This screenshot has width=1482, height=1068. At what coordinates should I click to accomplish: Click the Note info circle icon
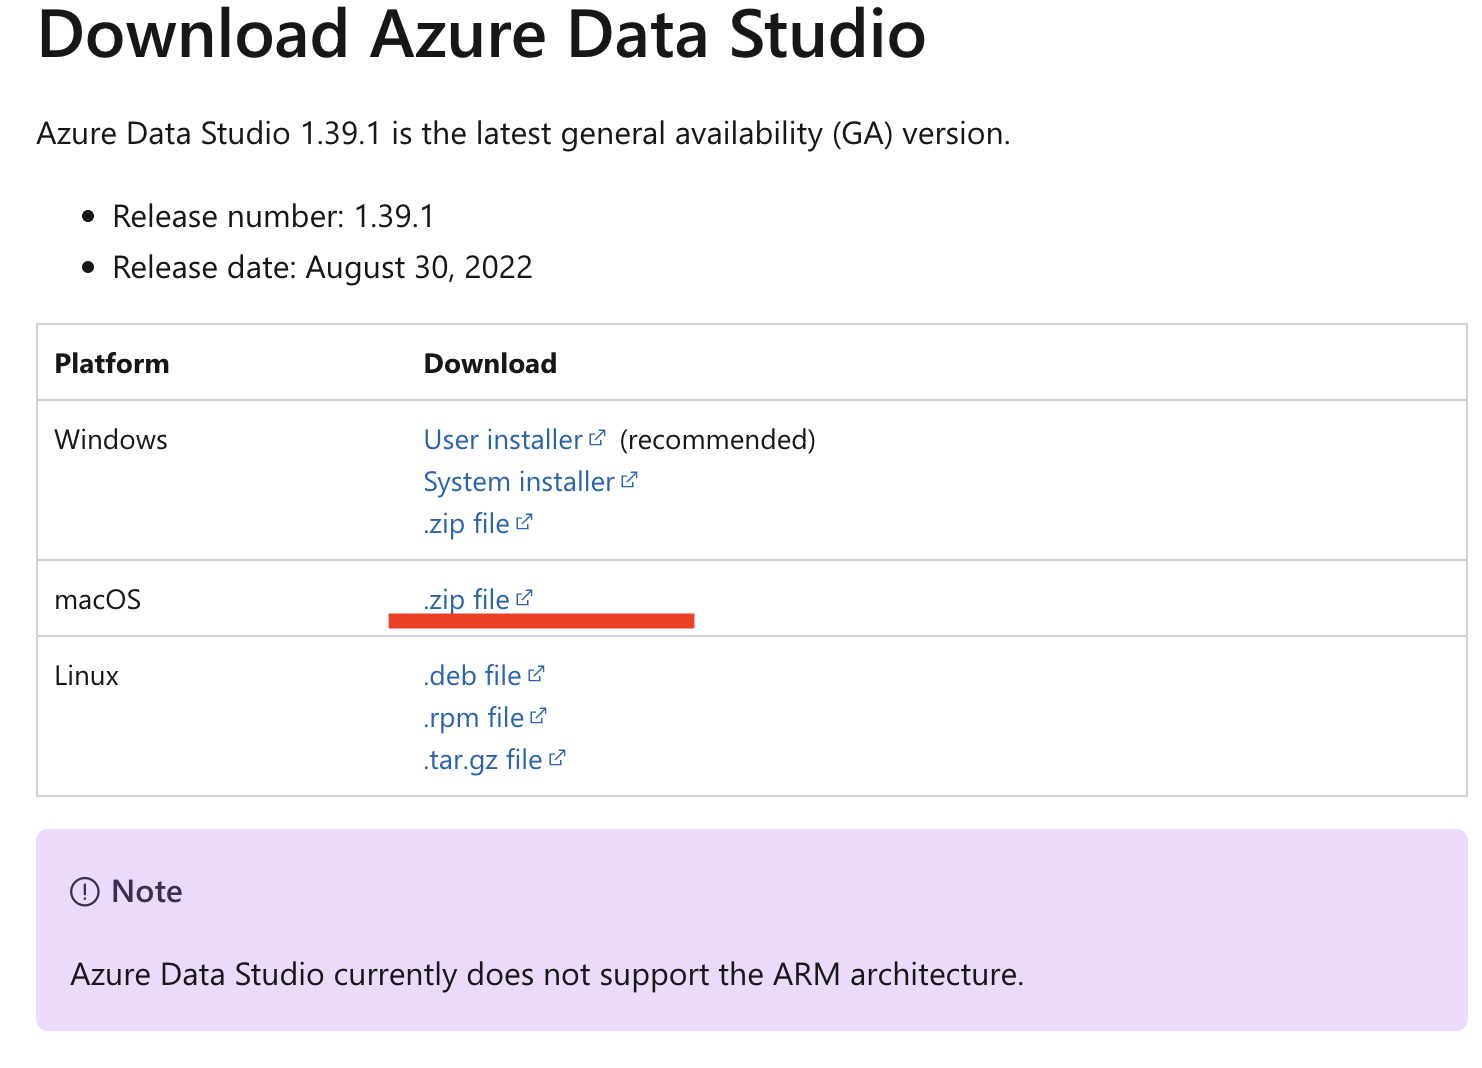[85, 891]
